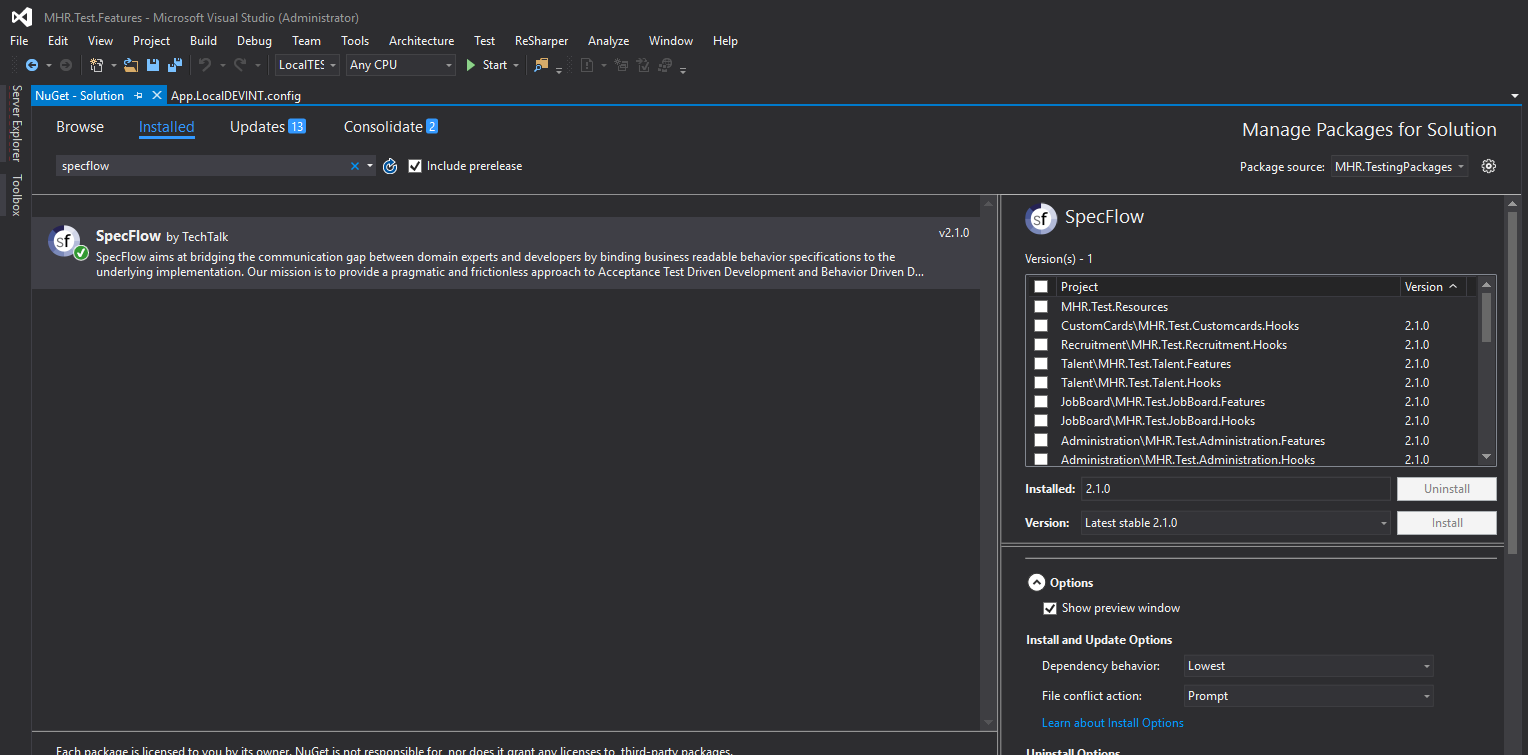
Task: Open the Debug menu
Action: point(254,41)
